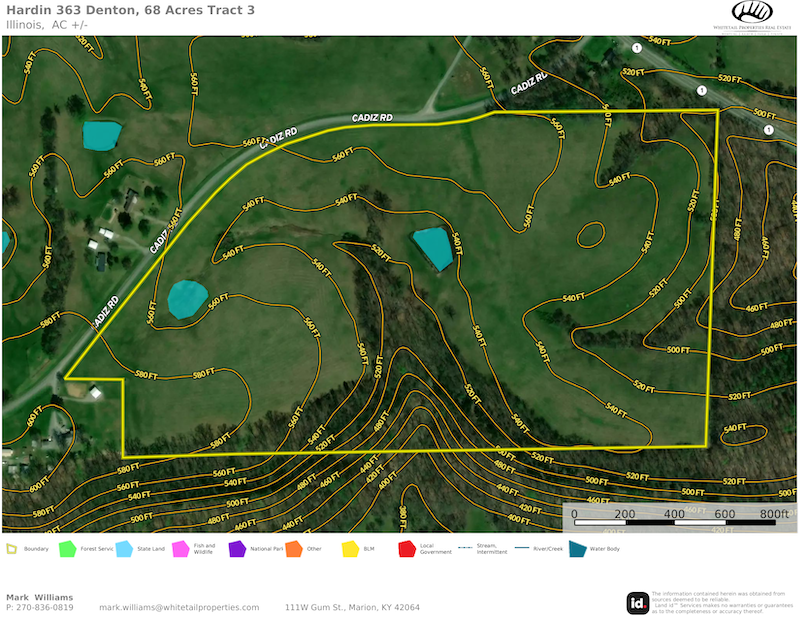Click the intermittent Stream legend line
The width and height of the screenshot is (800, 618).
tap(464, 548)
